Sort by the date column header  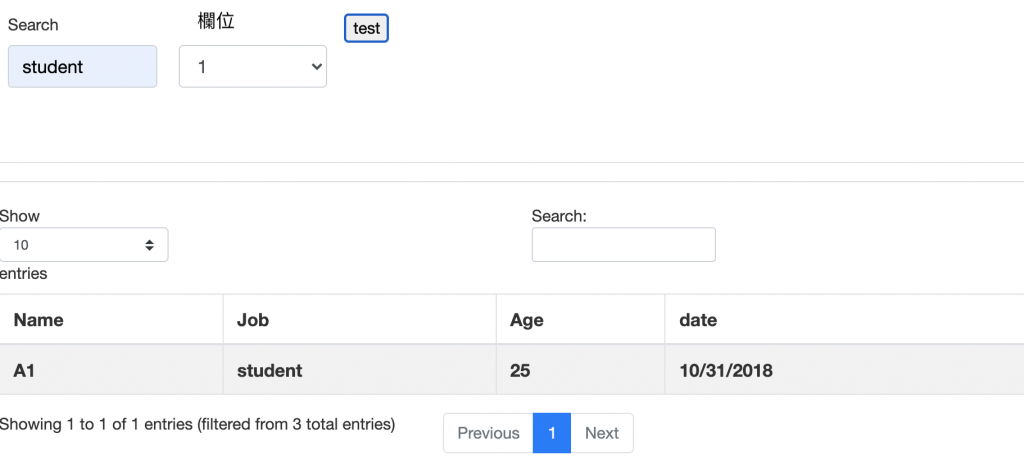coord(698,320)
